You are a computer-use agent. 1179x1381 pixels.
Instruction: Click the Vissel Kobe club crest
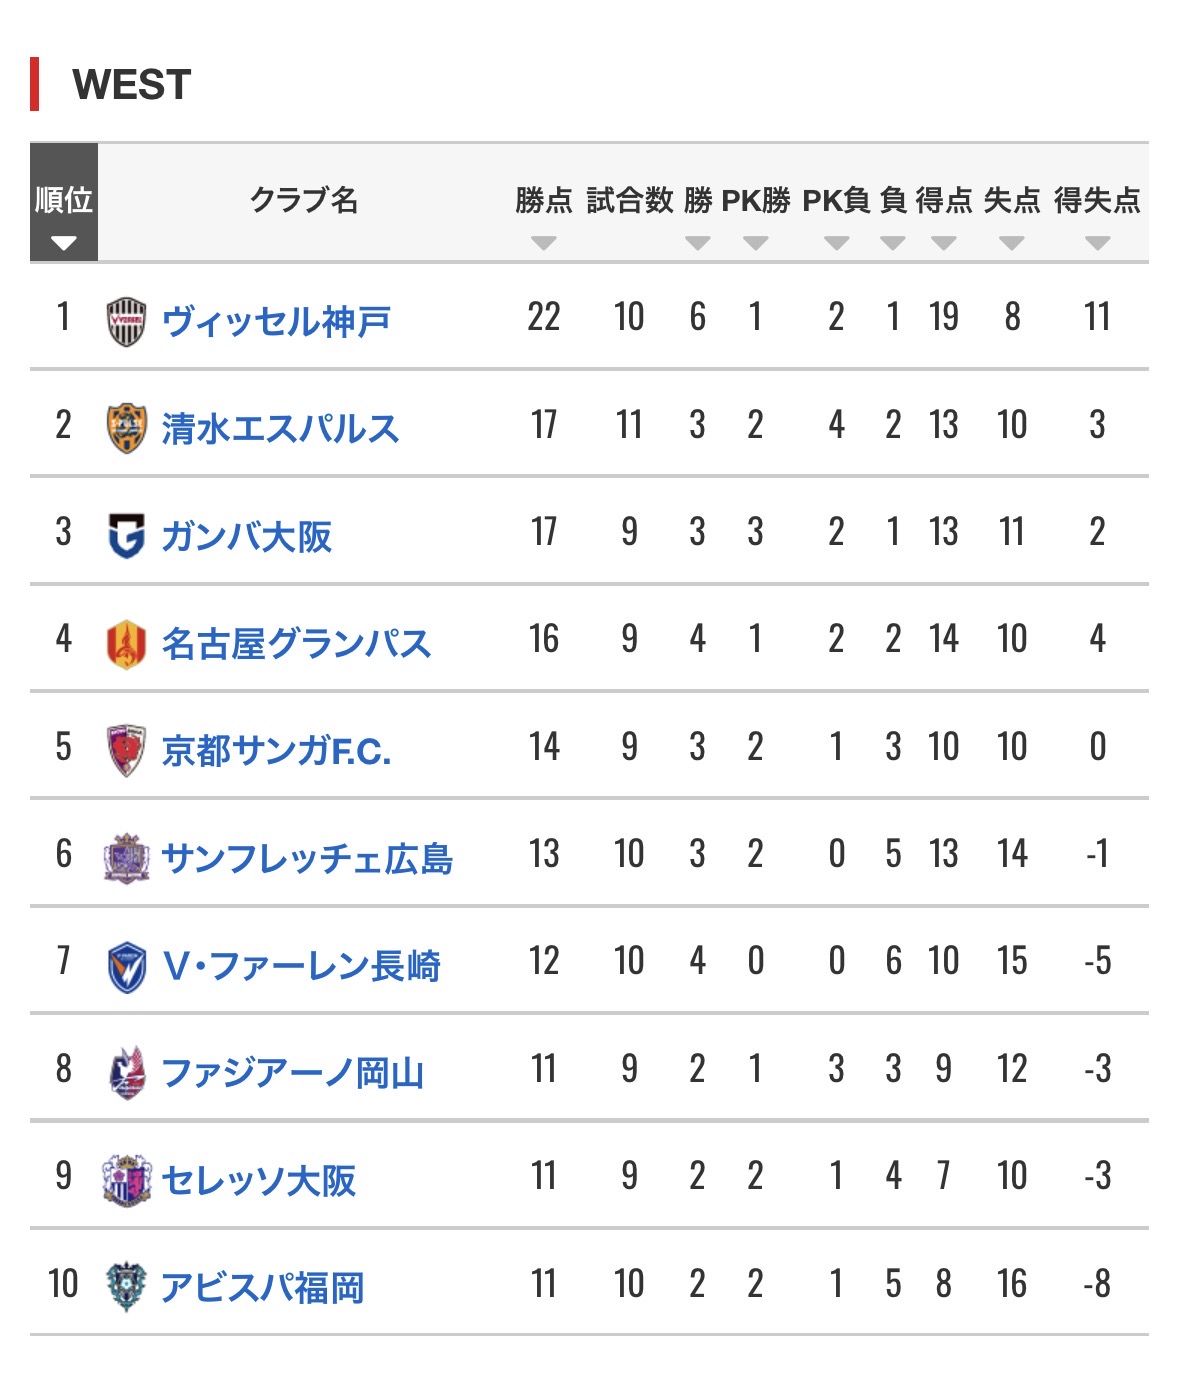126,321
